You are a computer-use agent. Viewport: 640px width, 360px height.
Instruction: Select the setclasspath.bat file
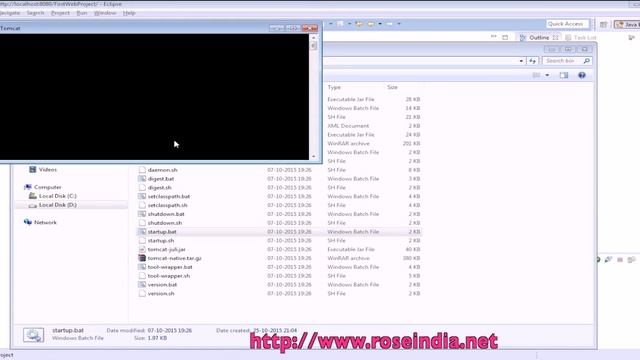[x=169, y=196]
